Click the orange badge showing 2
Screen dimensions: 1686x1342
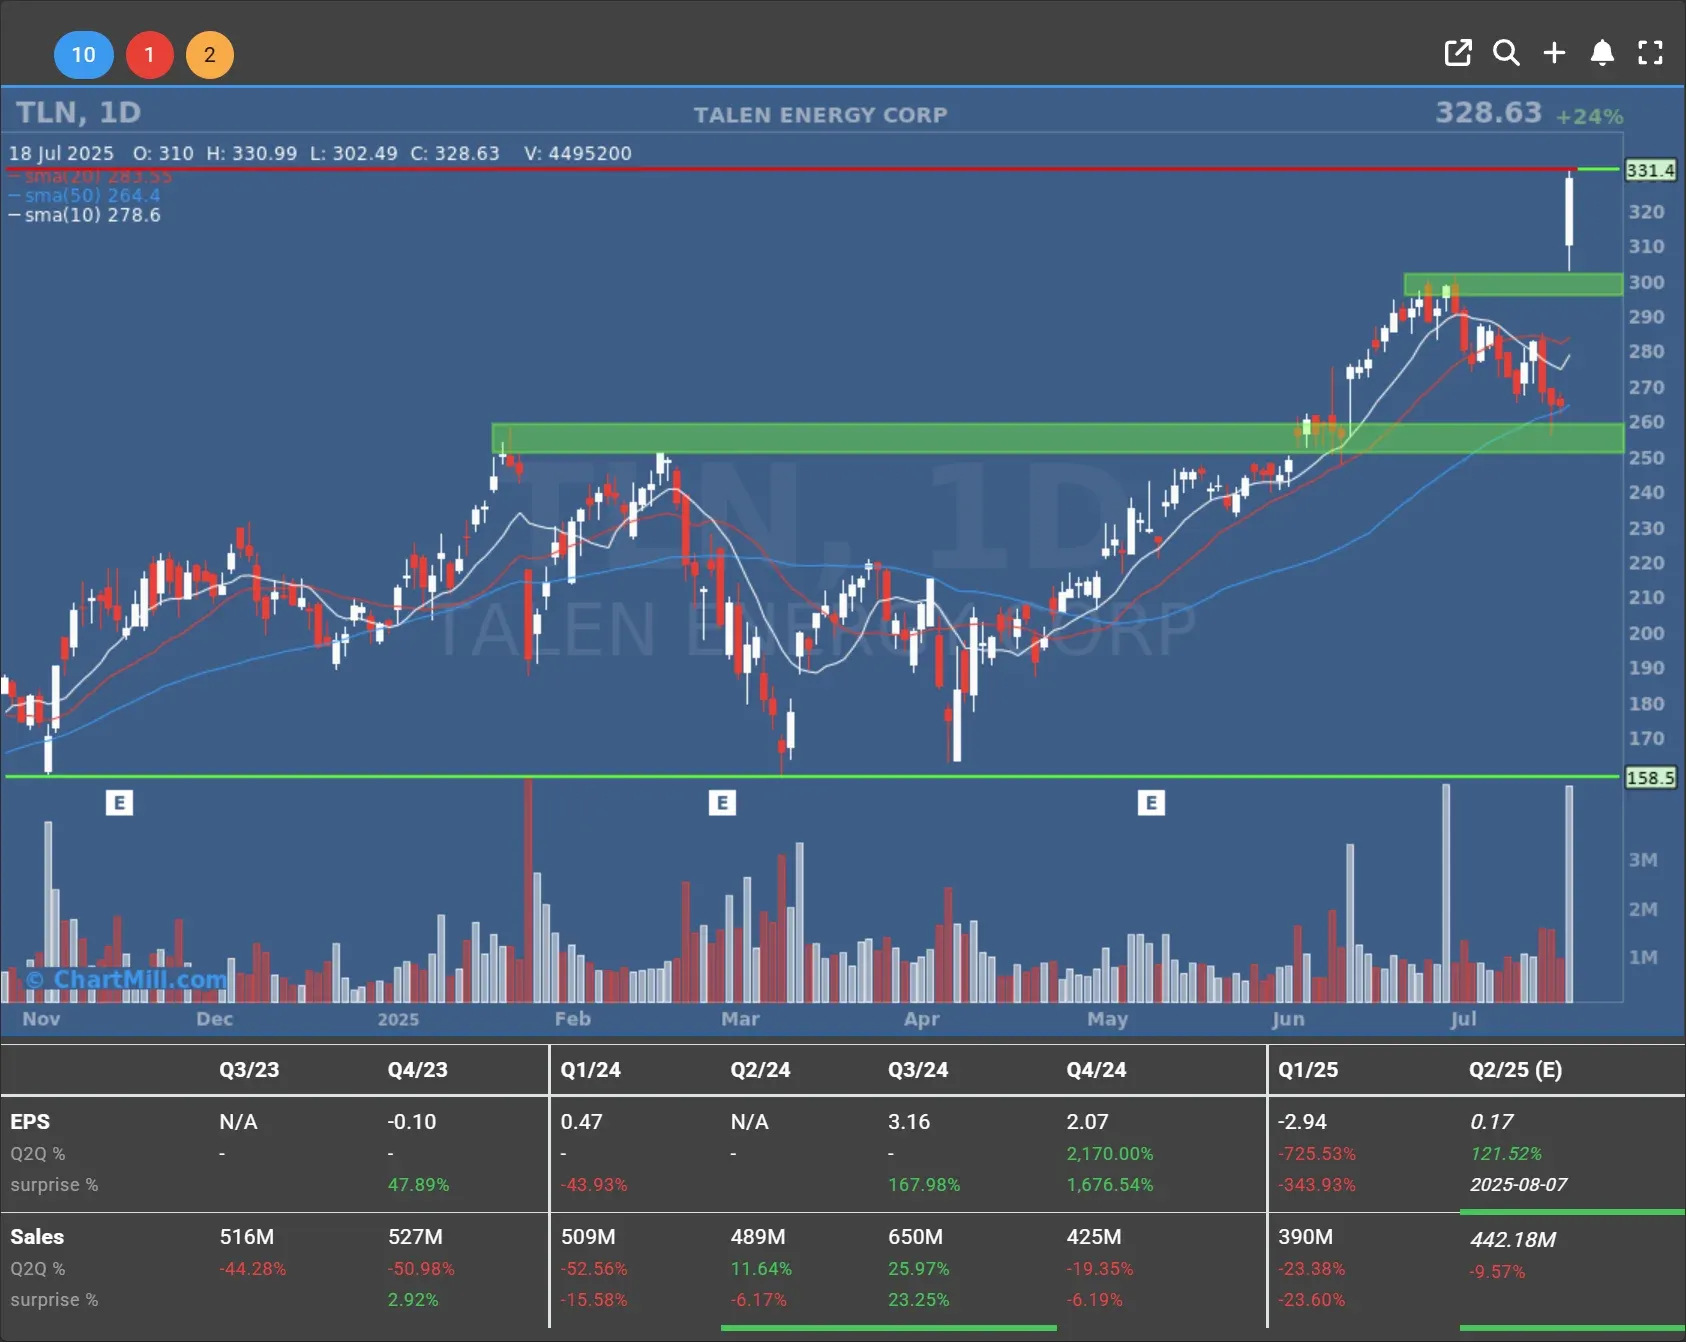(210, 54)
